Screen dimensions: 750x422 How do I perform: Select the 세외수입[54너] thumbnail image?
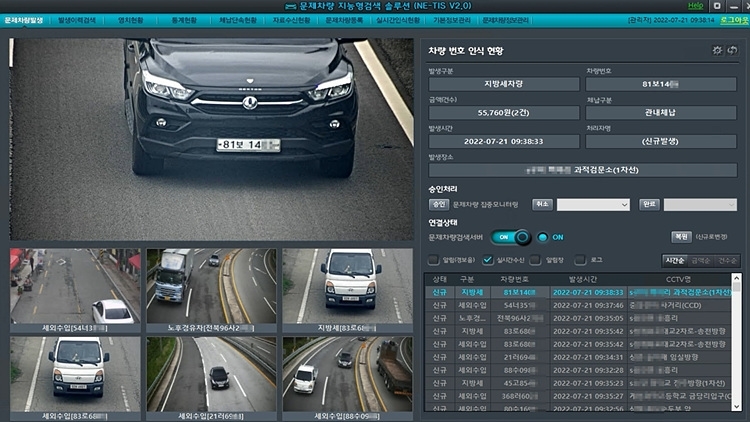click(x=73, y=285)
